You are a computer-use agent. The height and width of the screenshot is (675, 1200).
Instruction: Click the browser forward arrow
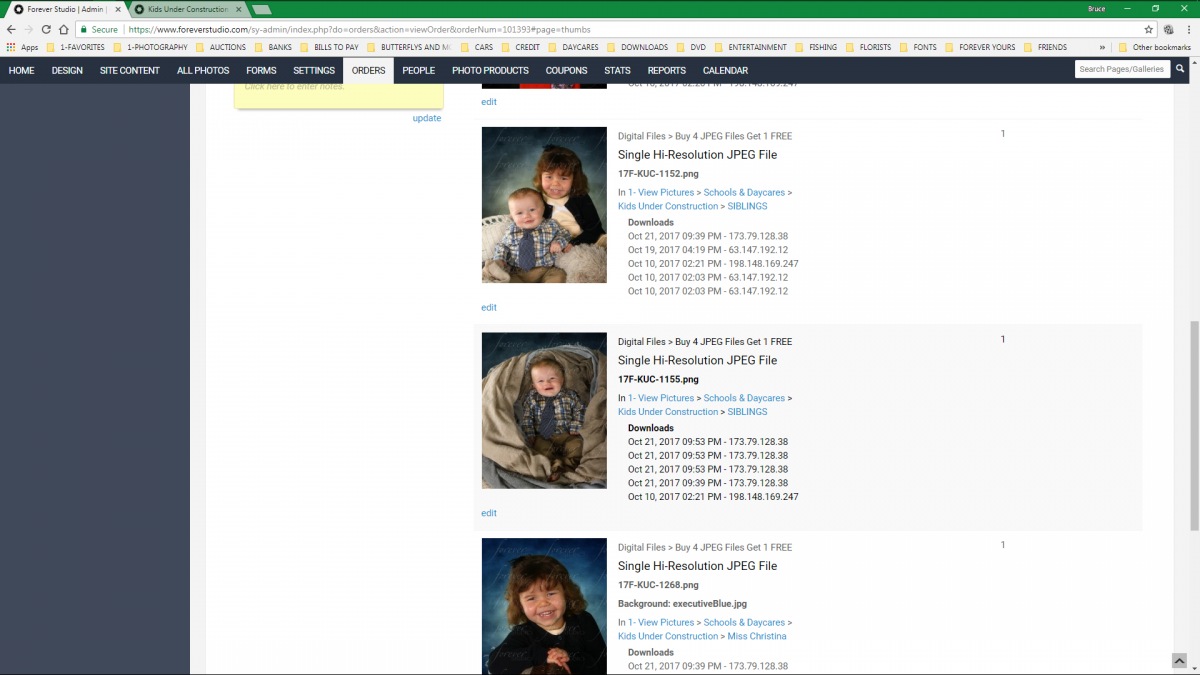28,29
